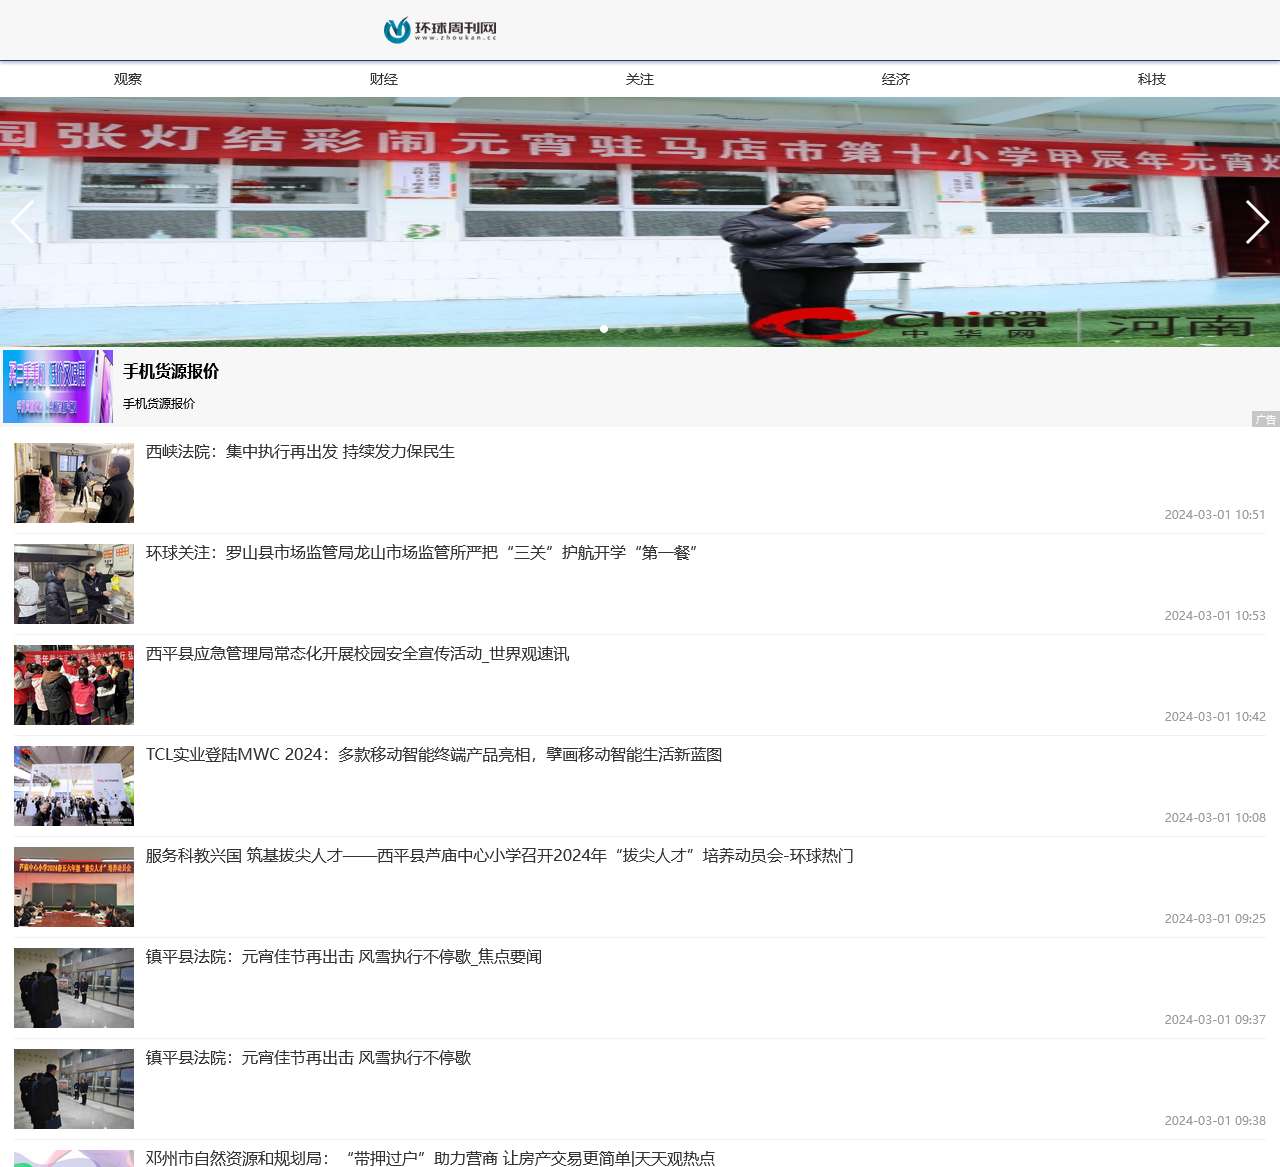1280x1167 pixels.
Task: Click thumbnail of 拔尖人才 培养动员会 article
Action: click(x=74, y=887)
